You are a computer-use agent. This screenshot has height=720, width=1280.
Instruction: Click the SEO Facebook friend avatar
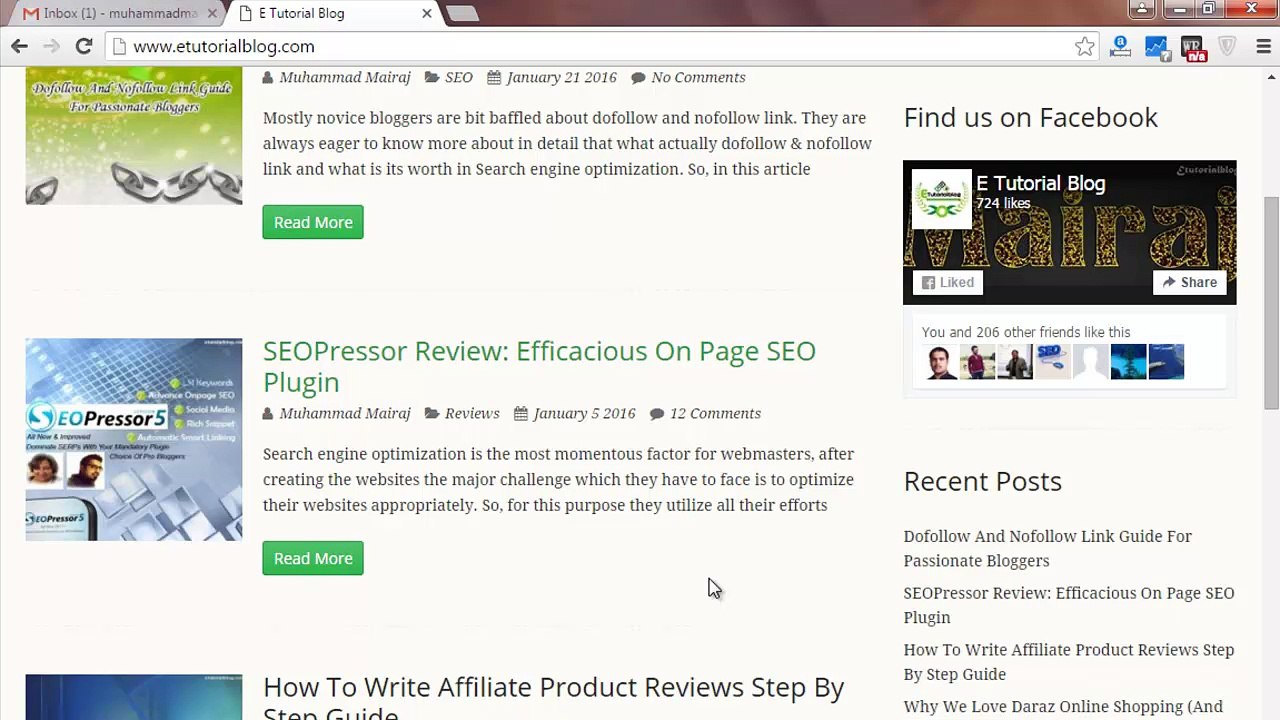[1053, 361]
